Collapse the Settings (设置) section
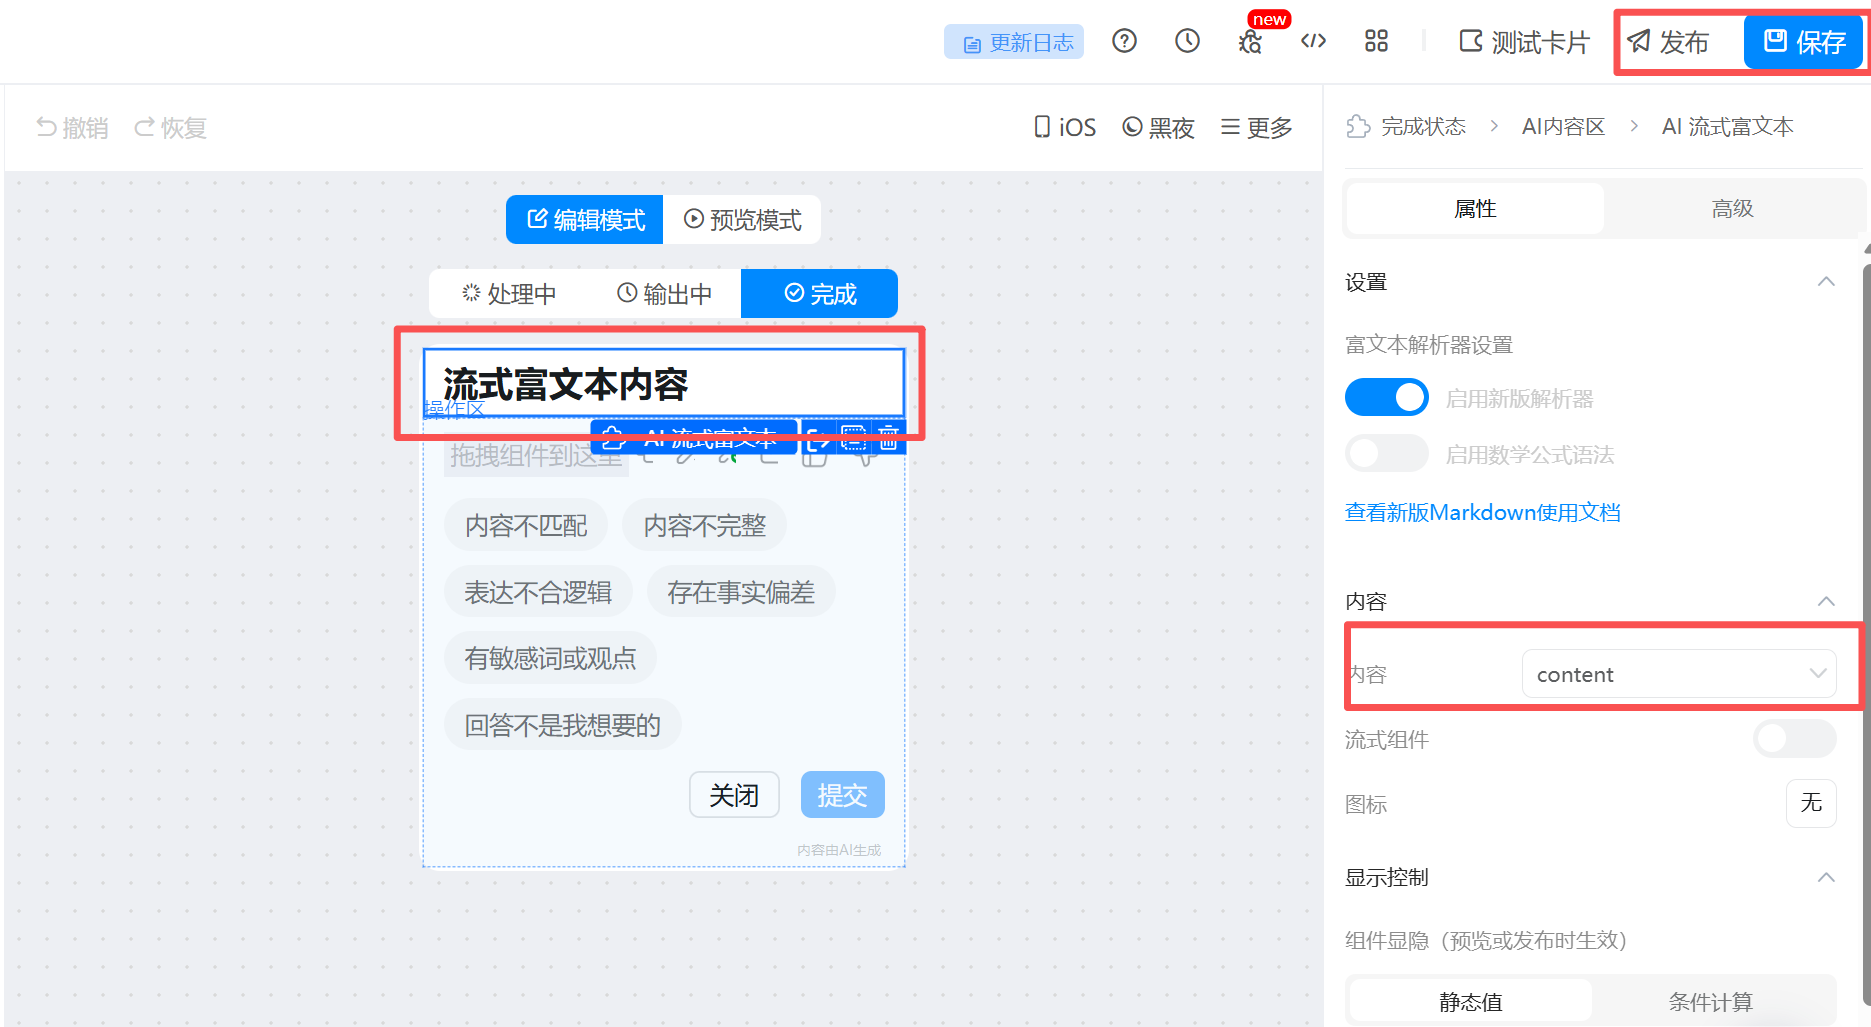This screenshot has height=1027, width=1871. 1826,282
